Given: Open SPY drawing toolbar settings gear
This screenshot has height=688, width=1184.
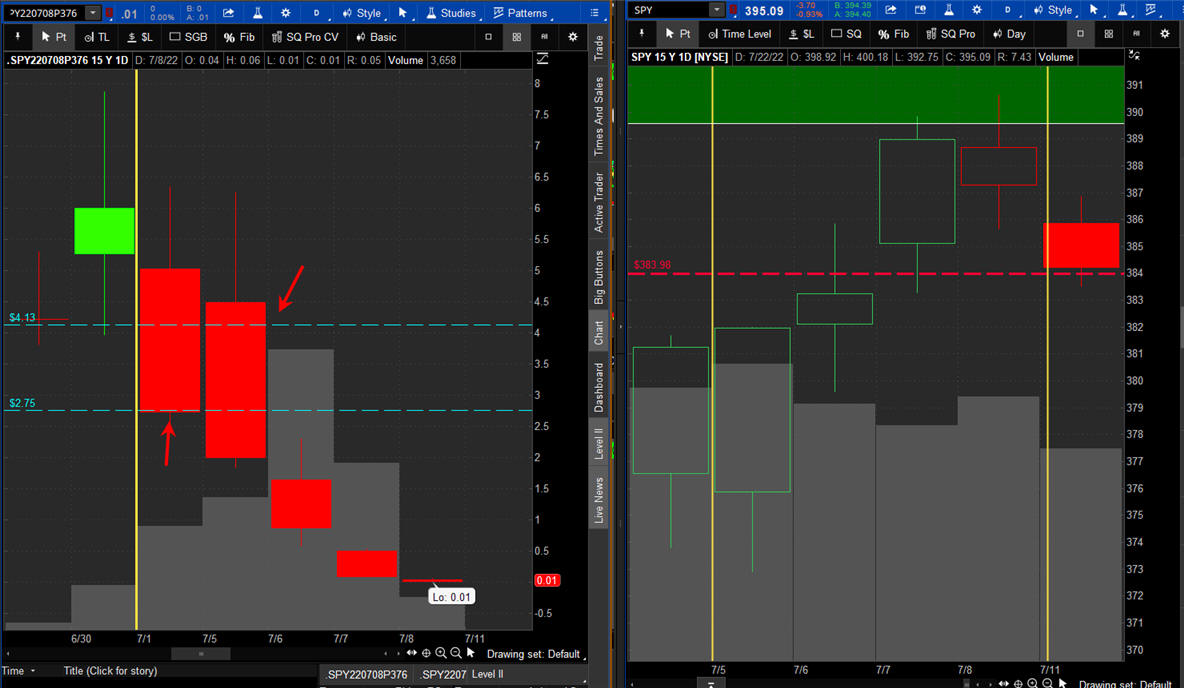Looking at the screenshot, I should coord(1164,33).
